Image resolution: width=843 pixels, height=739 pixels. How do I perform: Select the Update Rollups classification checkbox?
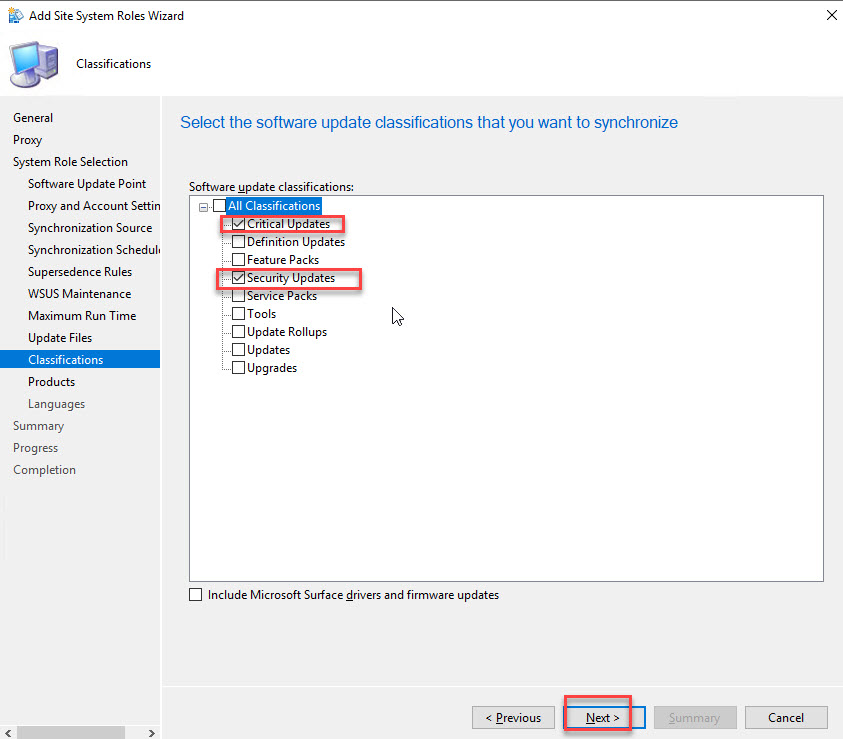238,332
